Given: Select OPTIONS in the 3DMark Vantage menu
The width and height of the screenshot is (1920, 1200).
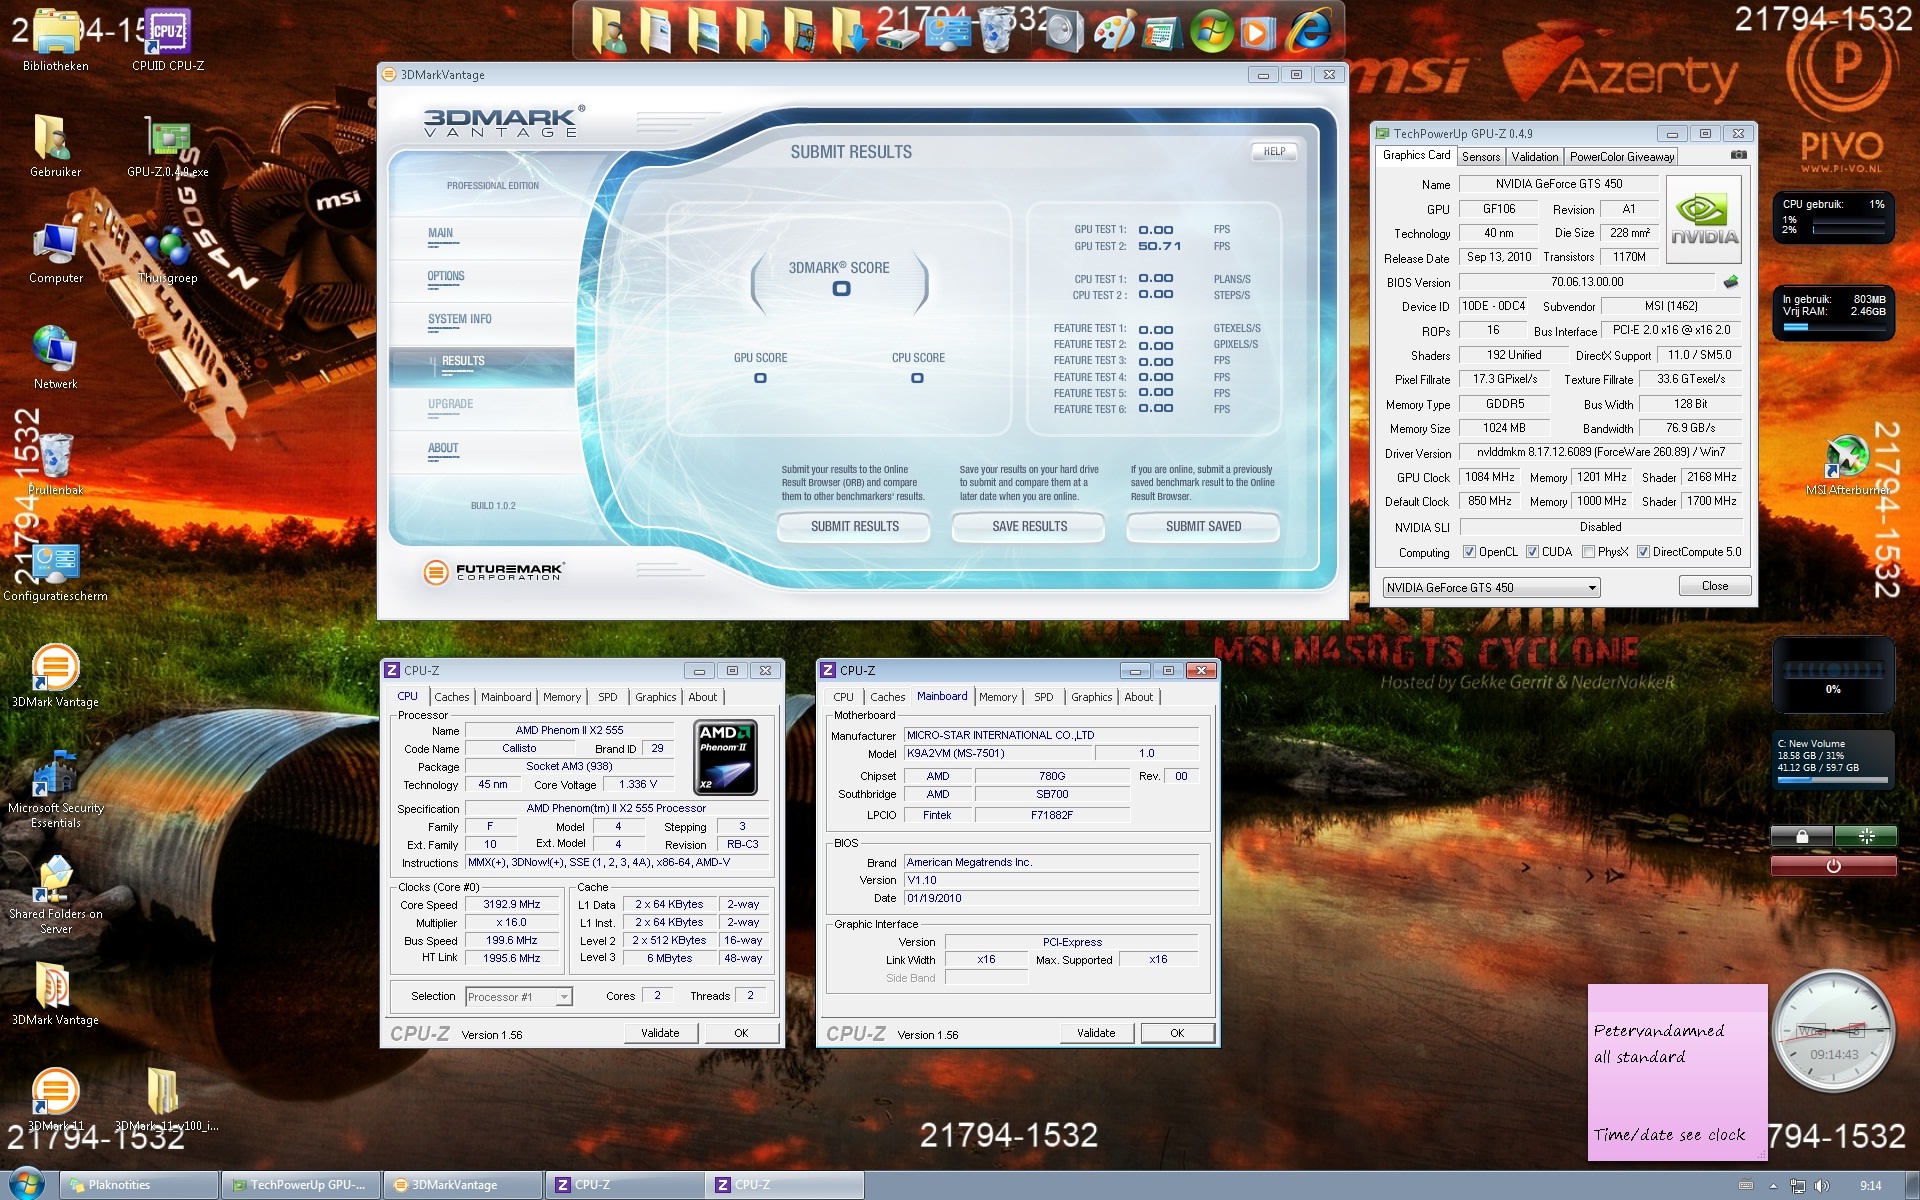Looking at the screenshot, I should (446, 277).
